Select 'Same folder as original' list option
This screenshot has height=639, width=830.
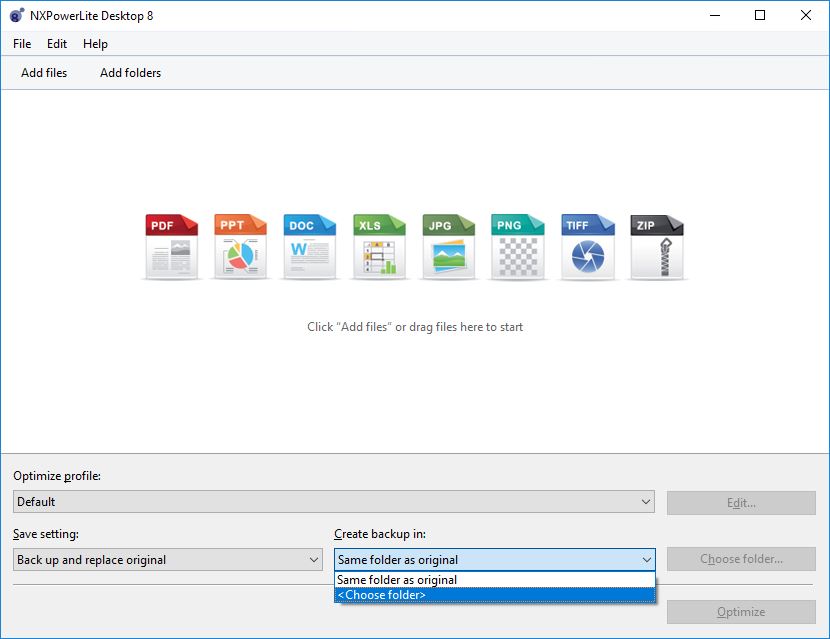pos(494,580)
